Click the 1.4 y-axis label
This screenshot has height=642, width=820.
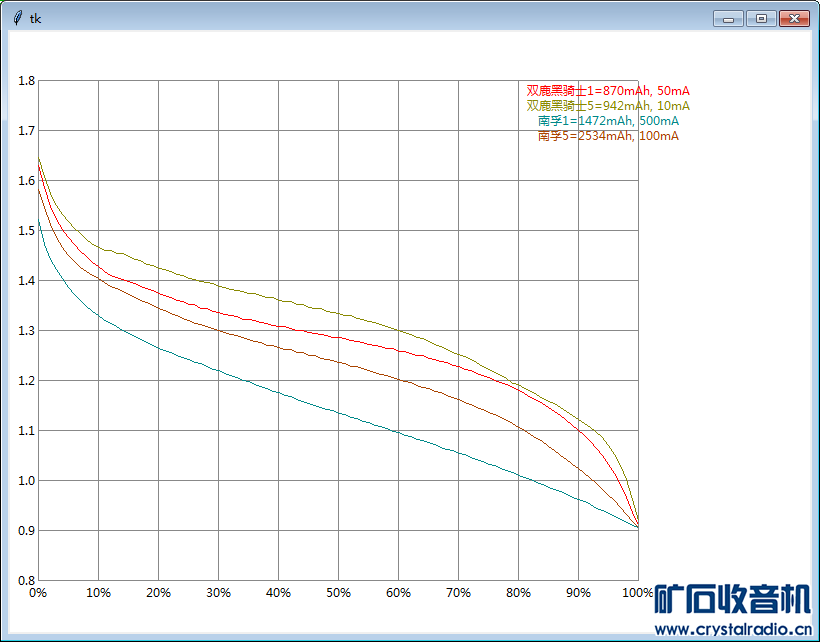27,281
